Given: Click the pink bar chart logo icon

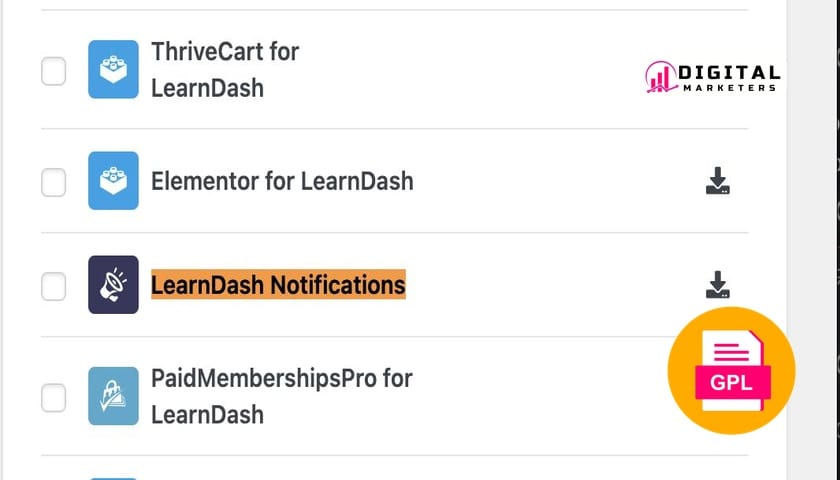Looking at the screenshot, I should coord(661,77).
